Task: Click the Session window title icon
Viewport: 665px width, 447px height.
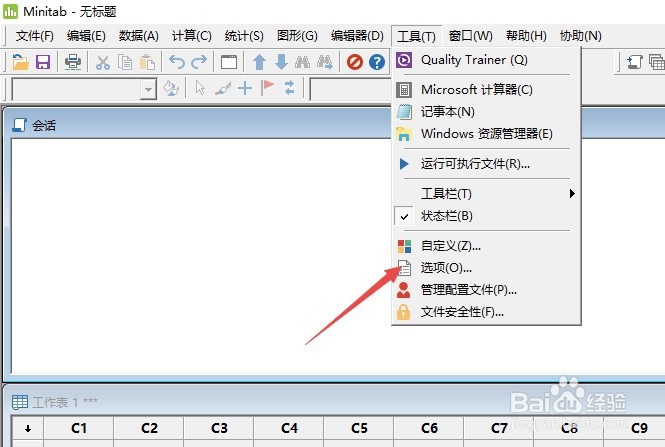Action: point(20,125)
